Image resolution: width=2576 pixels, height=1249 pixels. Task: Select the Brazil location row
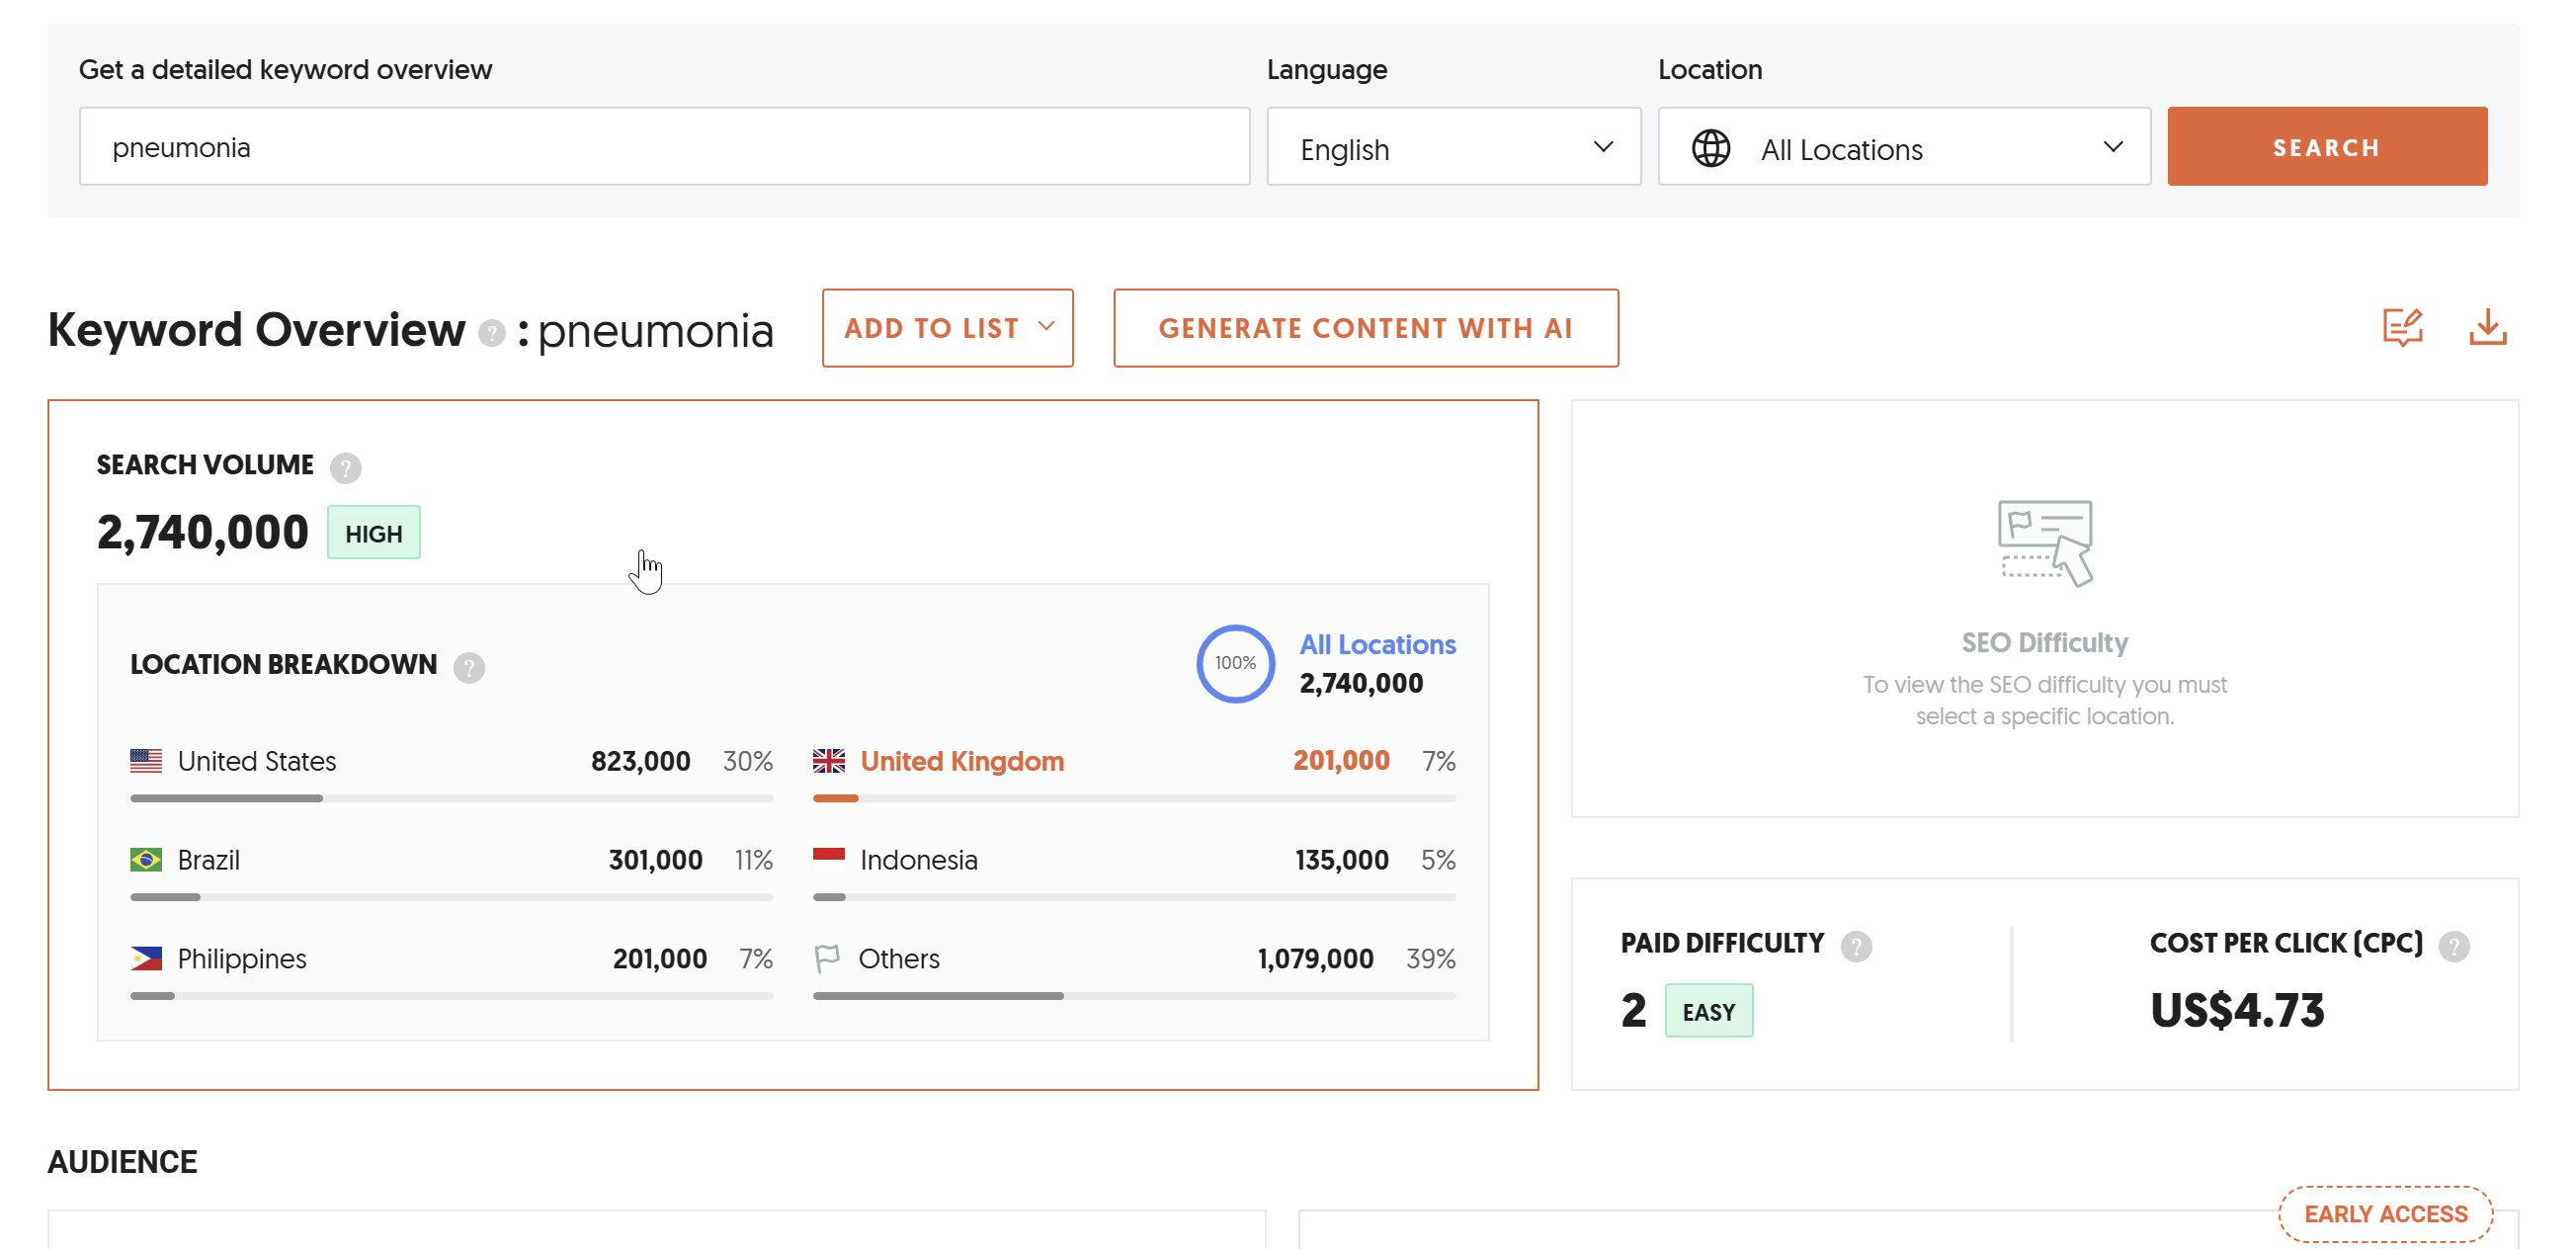tap(451, 873)
